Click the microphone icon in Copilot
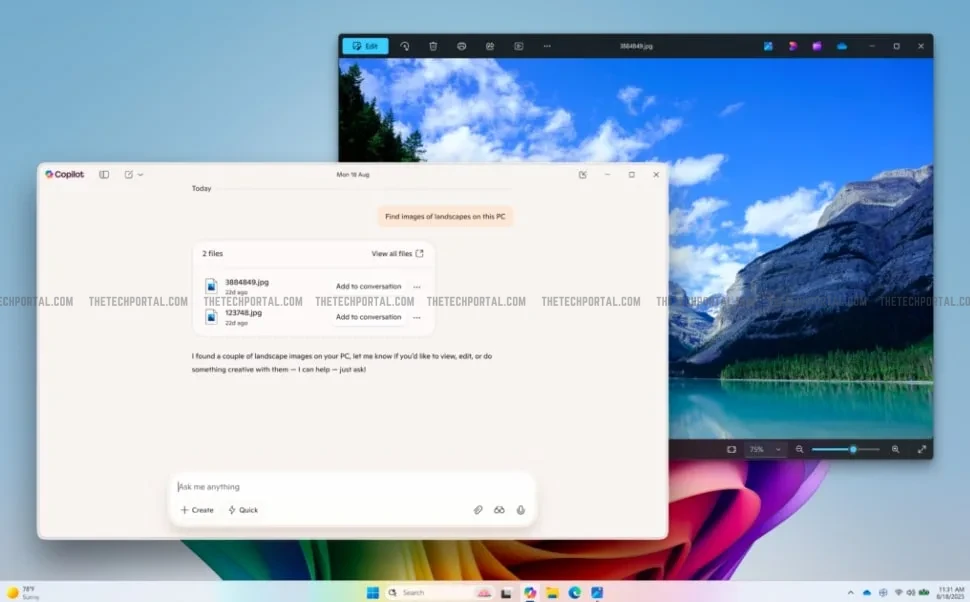 click(521, 510)
